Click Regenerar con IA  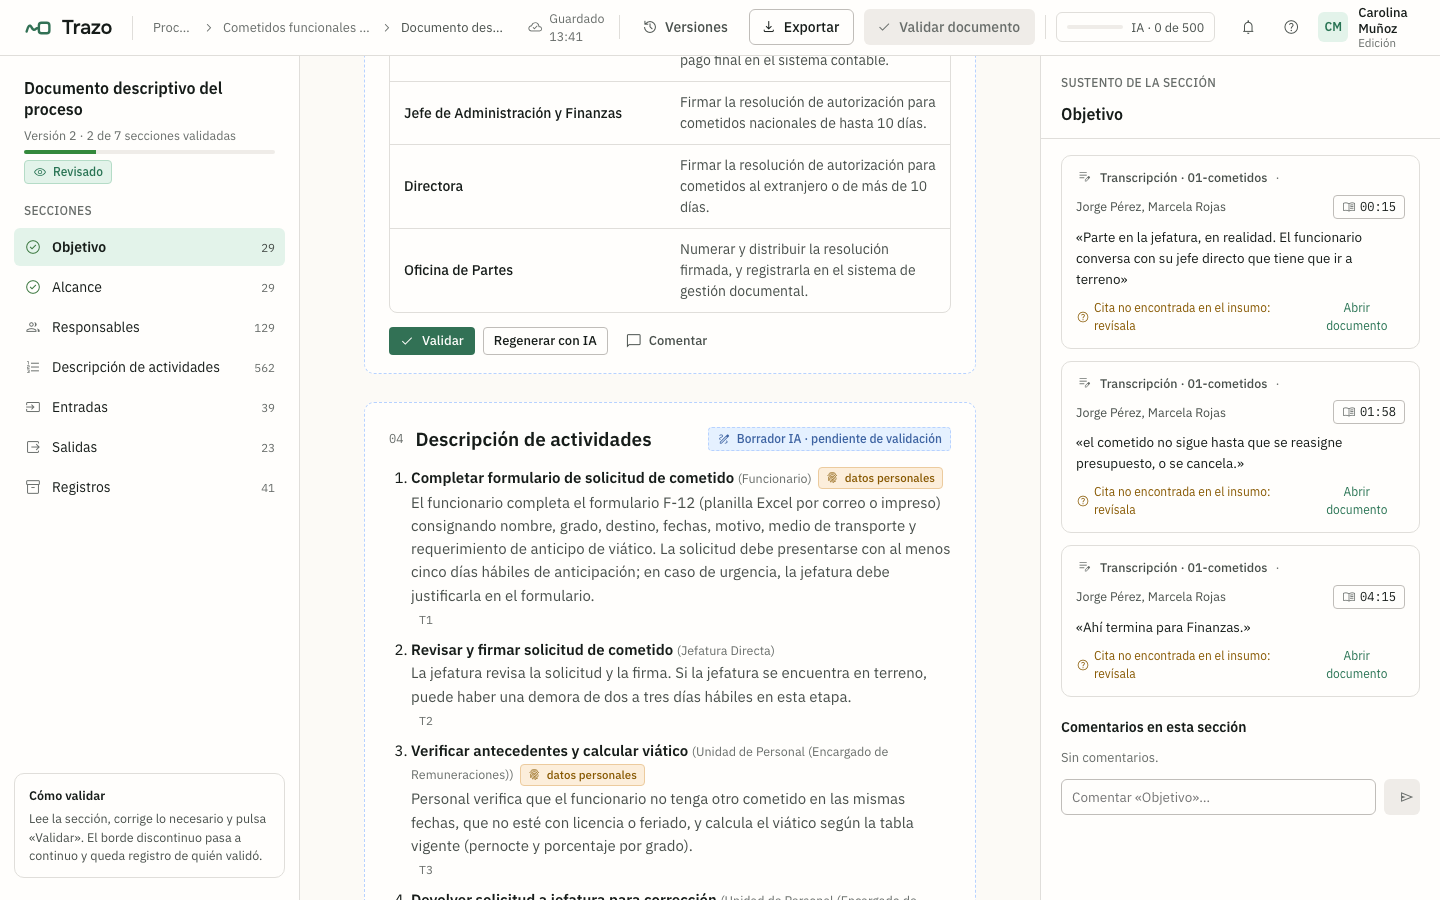545,341
